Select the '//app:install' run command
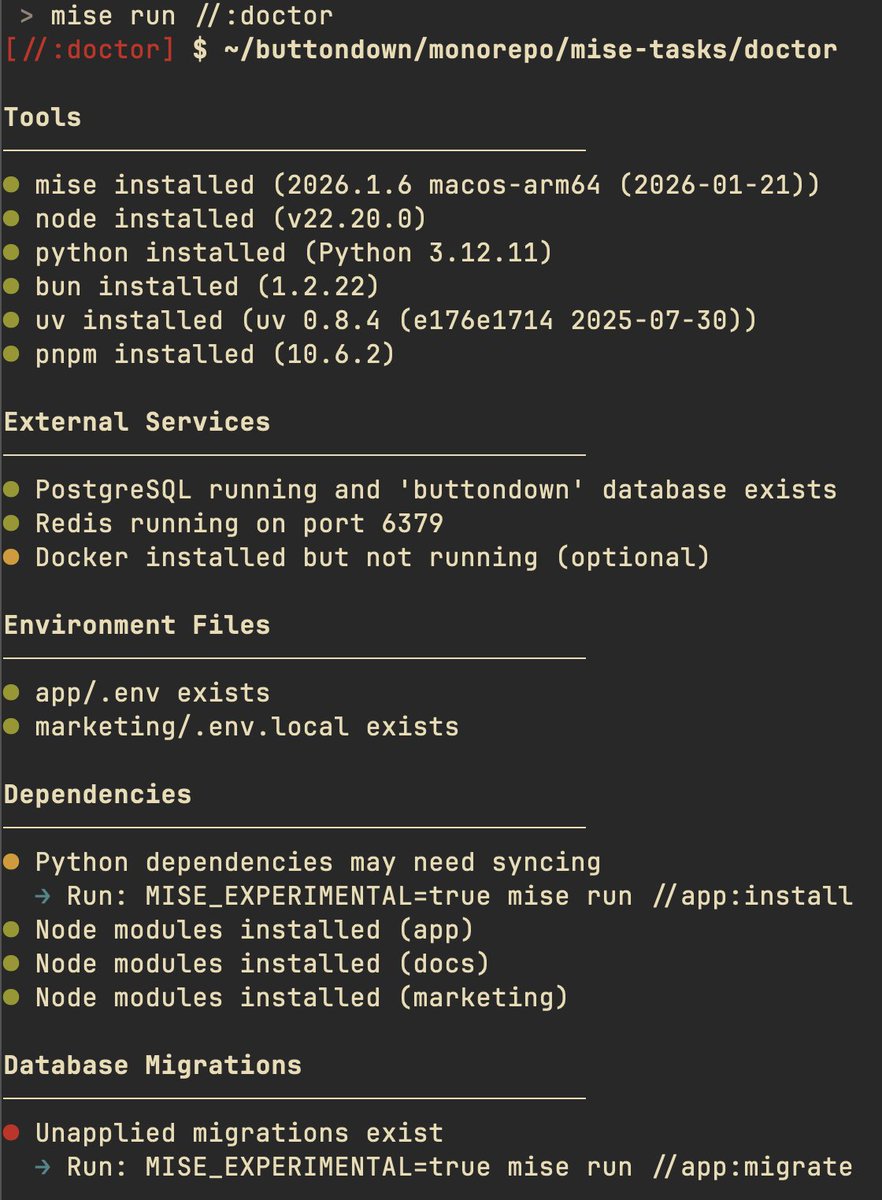The image size is (882, 1200). [460, 896]
